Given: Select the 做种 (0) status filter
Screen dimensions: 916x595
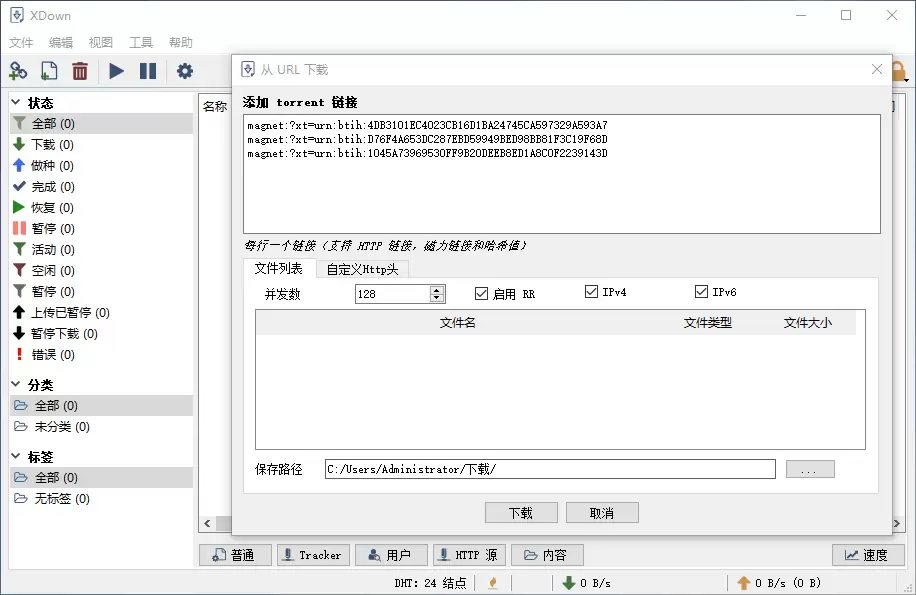Looking at the screenshot, I should point(101,165).
